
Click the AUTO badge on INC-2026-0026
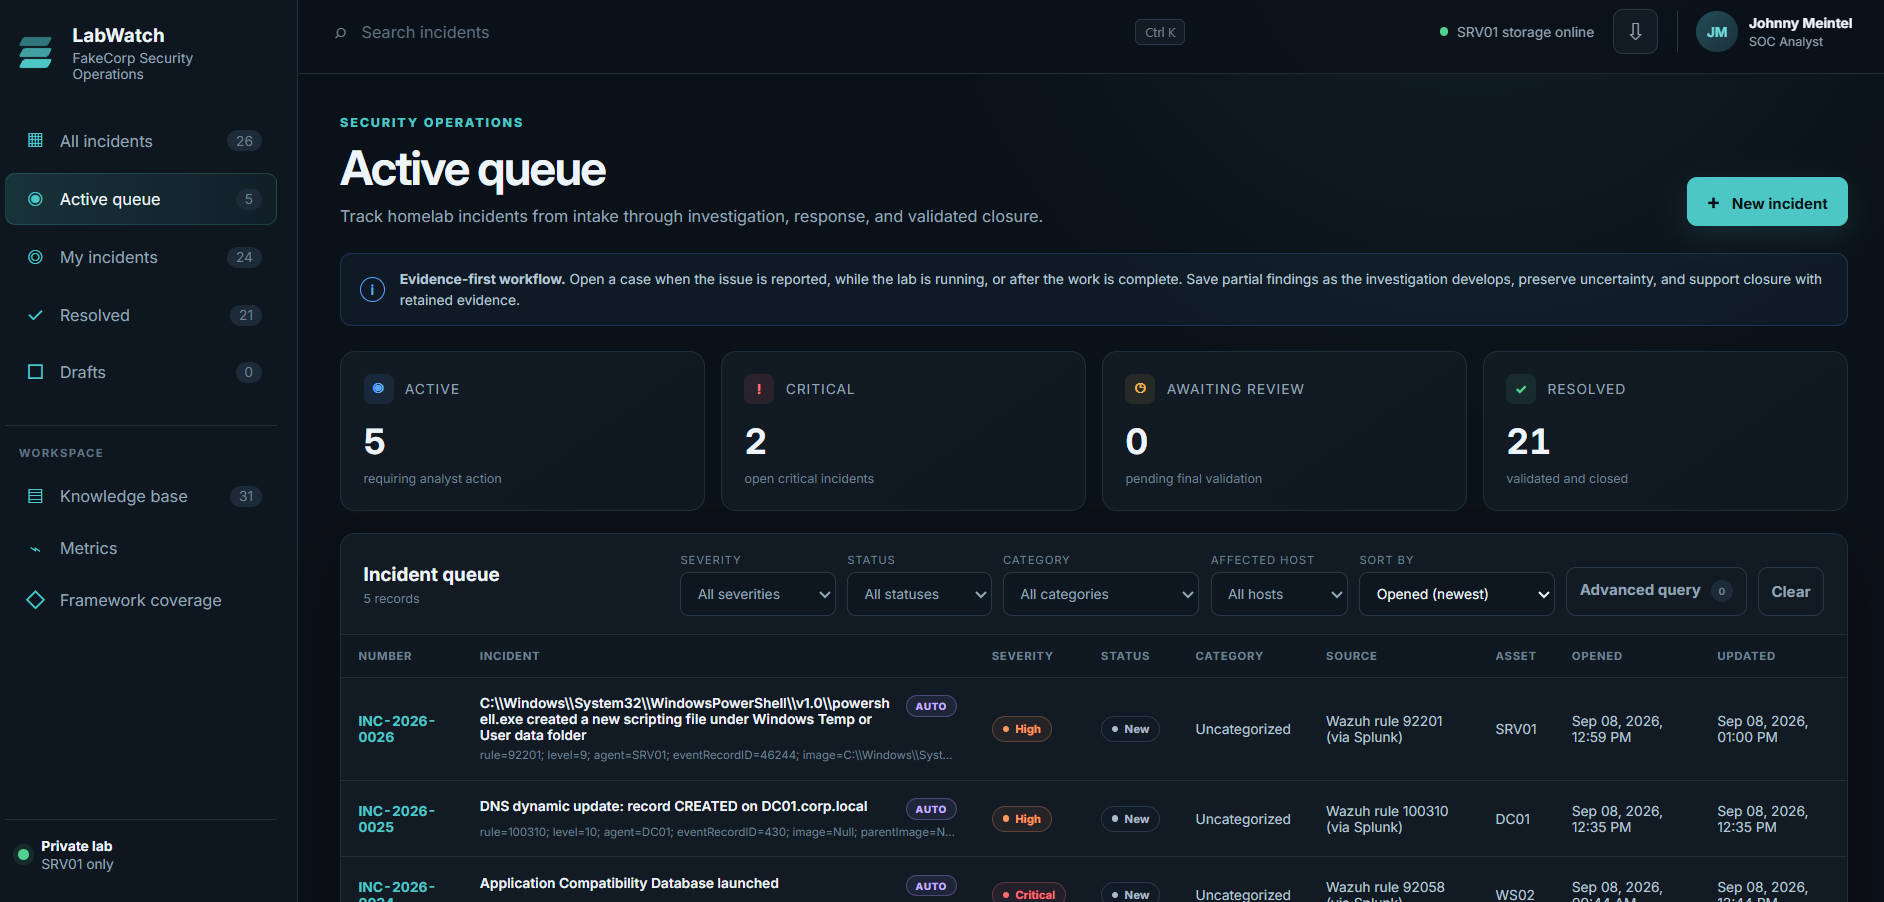point(931,706)
